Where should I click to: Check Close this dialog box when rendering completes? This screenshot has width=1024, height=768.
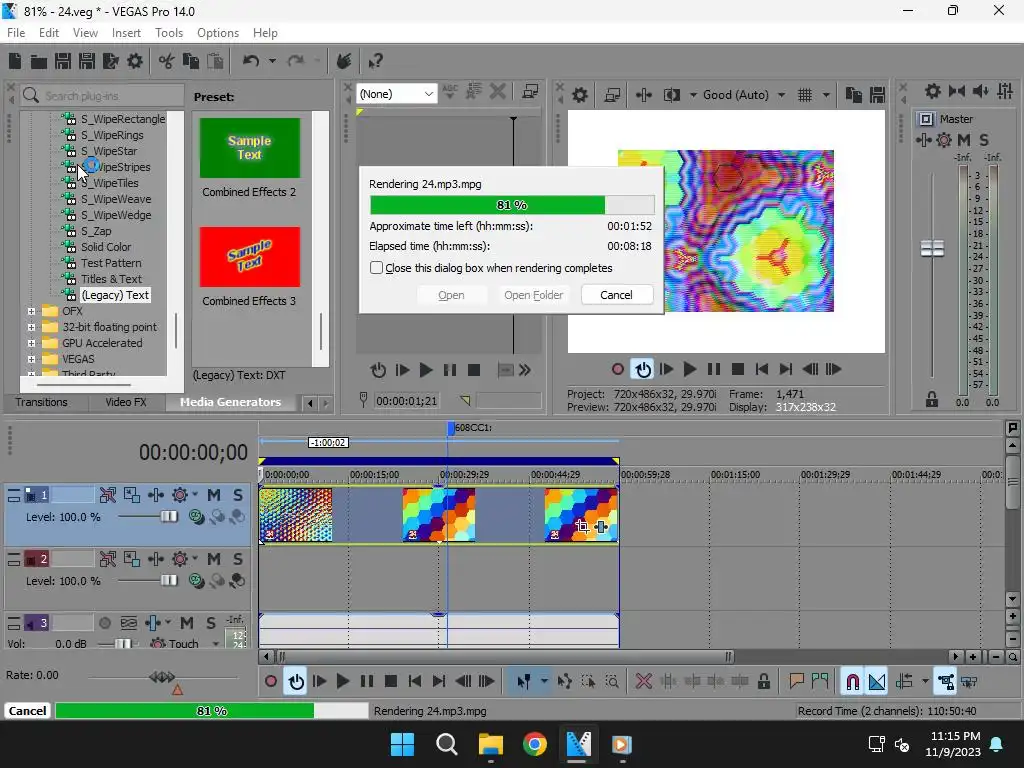376,268
